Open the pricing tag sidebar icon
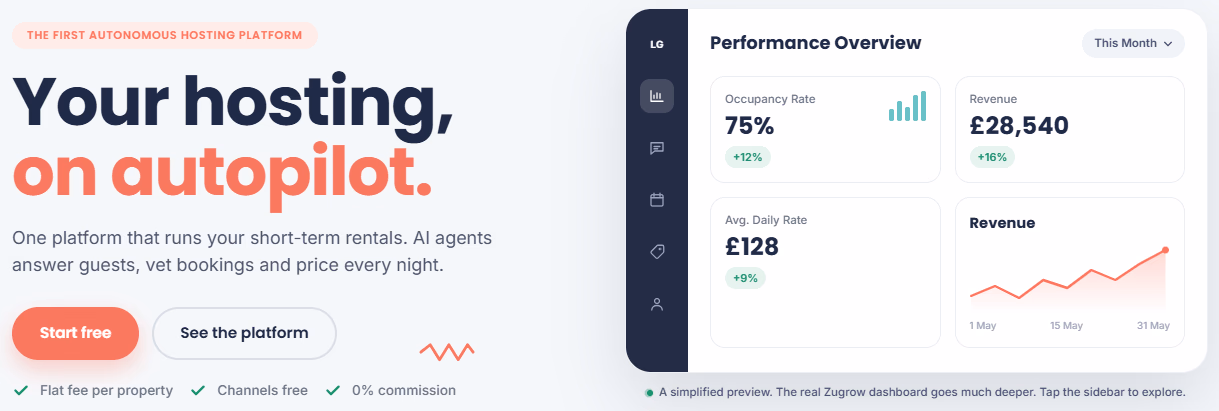1219x411 pixels. [x=657, y=252]
